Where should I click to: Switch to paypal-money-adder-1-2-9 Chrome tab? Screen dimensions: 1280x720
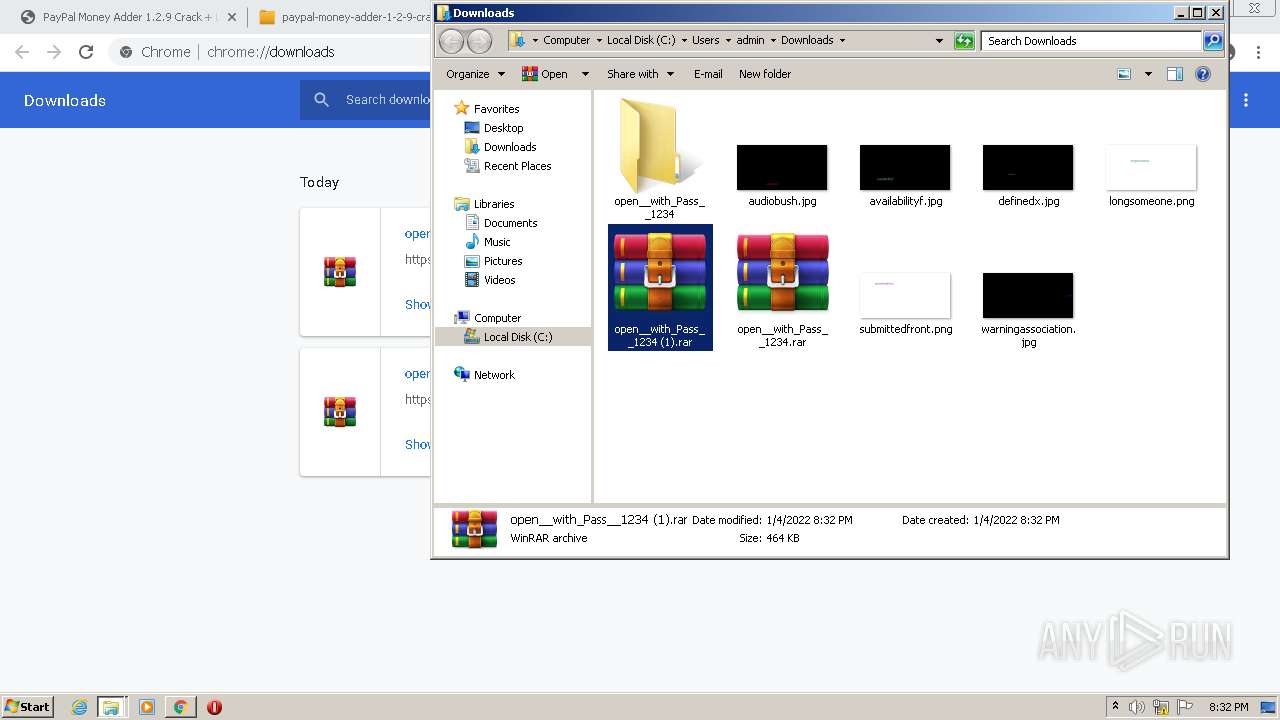tap(344, 17)
